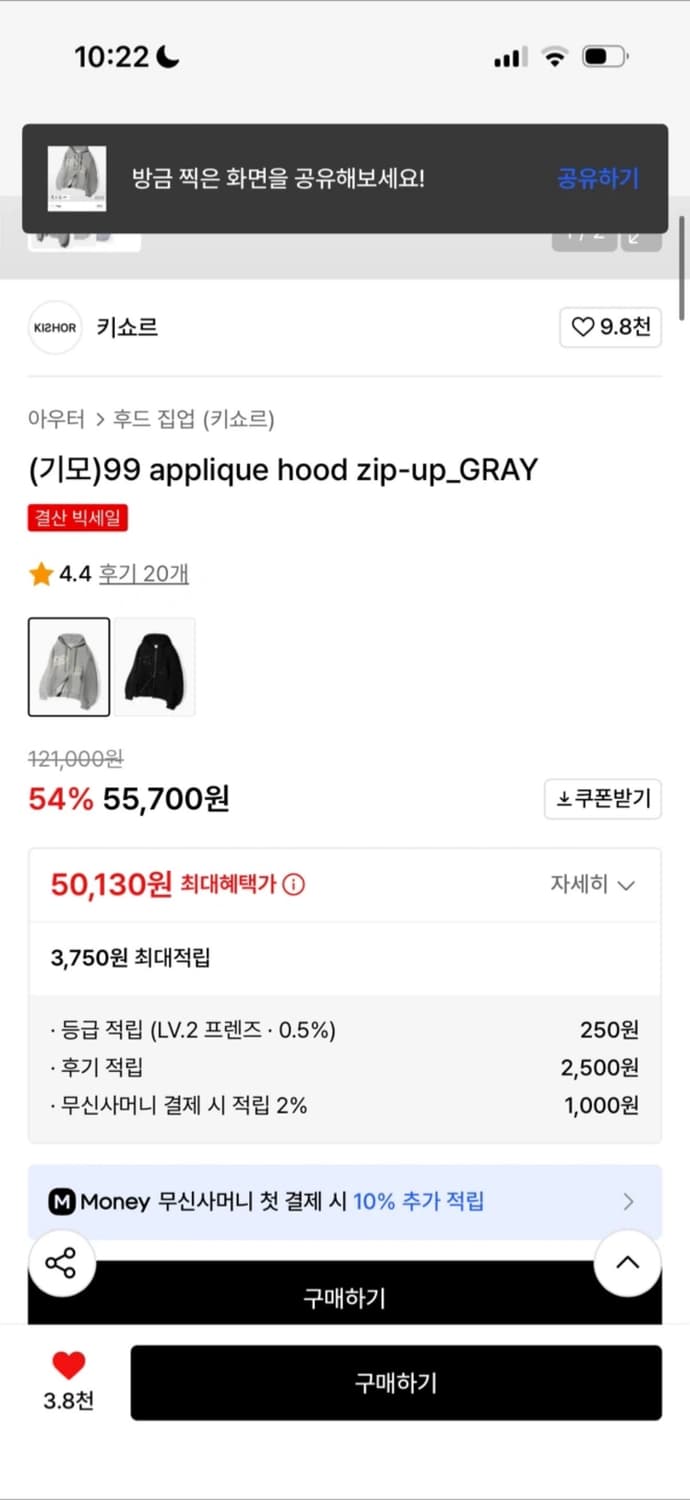Tap the yellow star rating icon
Image resolution: width=690 pixels, height=1500 pixels.
coord(41,574)
